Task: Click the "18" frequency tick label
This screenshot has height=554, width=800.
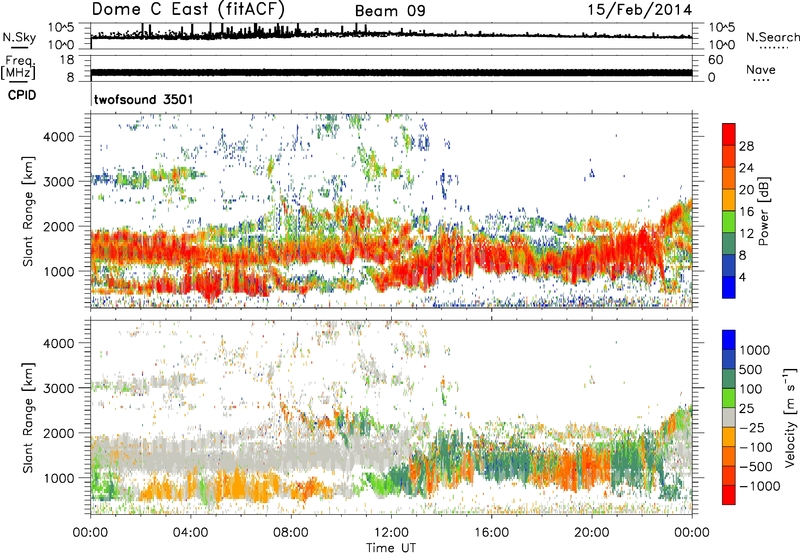Action: (x=67, y=60)
